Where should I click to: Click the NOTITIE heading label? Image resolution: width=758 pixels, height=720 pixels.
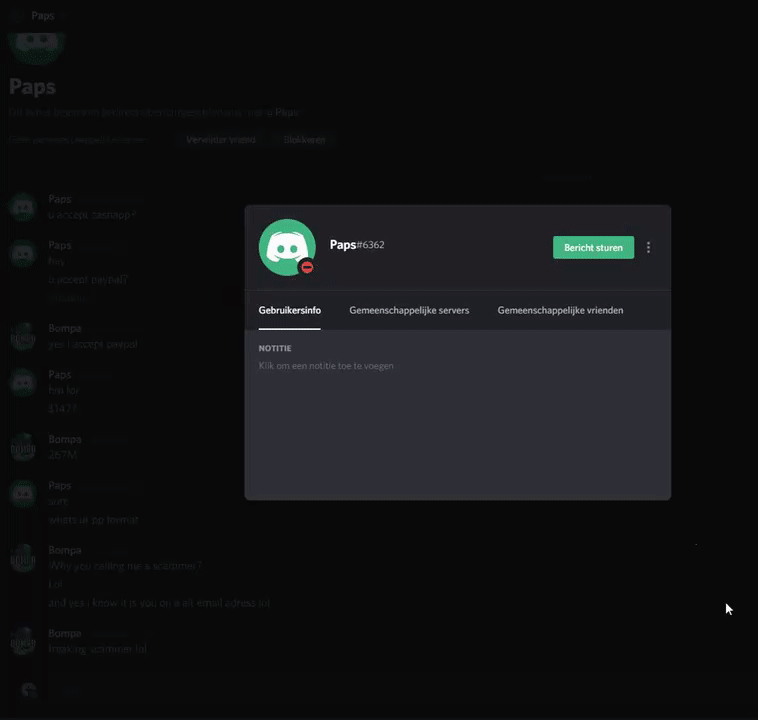tap(275, 348)
